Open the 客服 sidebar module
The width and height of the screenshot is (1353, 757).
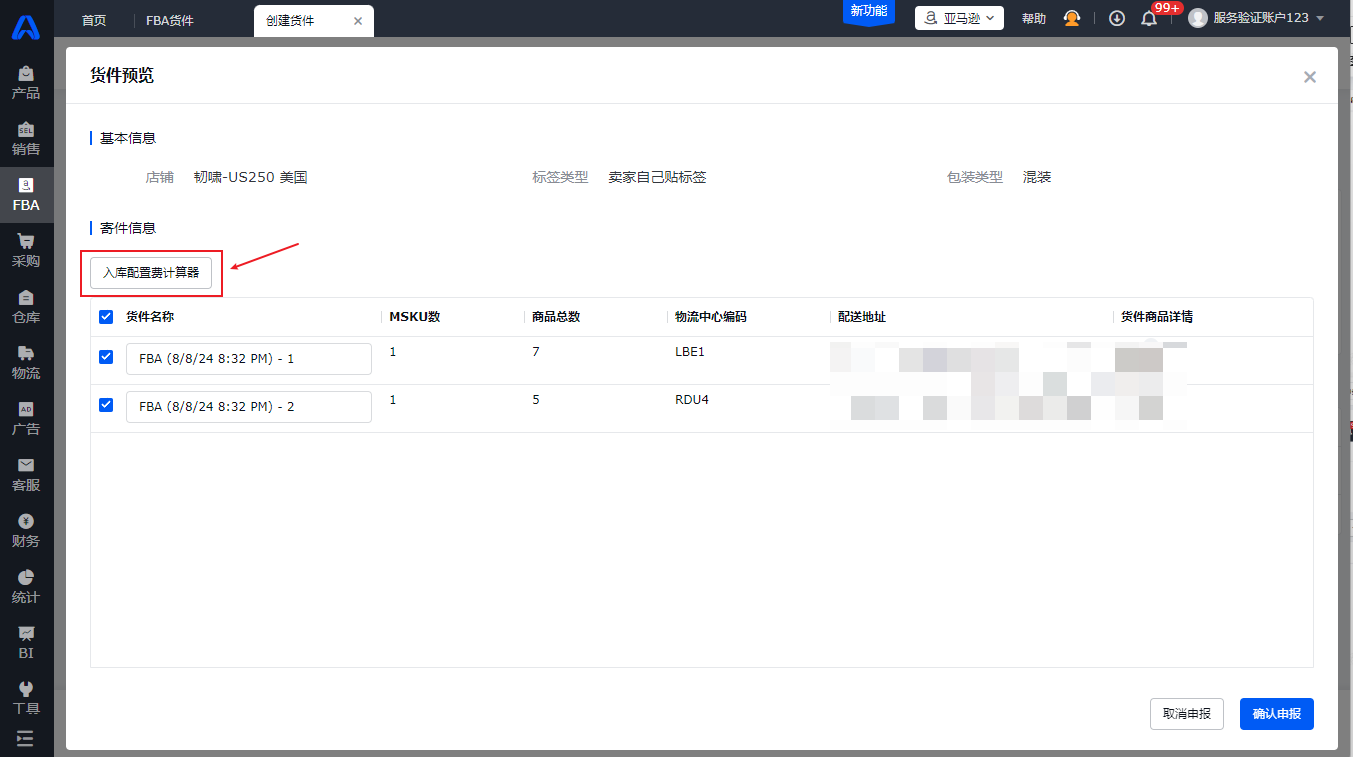[26, 475]
